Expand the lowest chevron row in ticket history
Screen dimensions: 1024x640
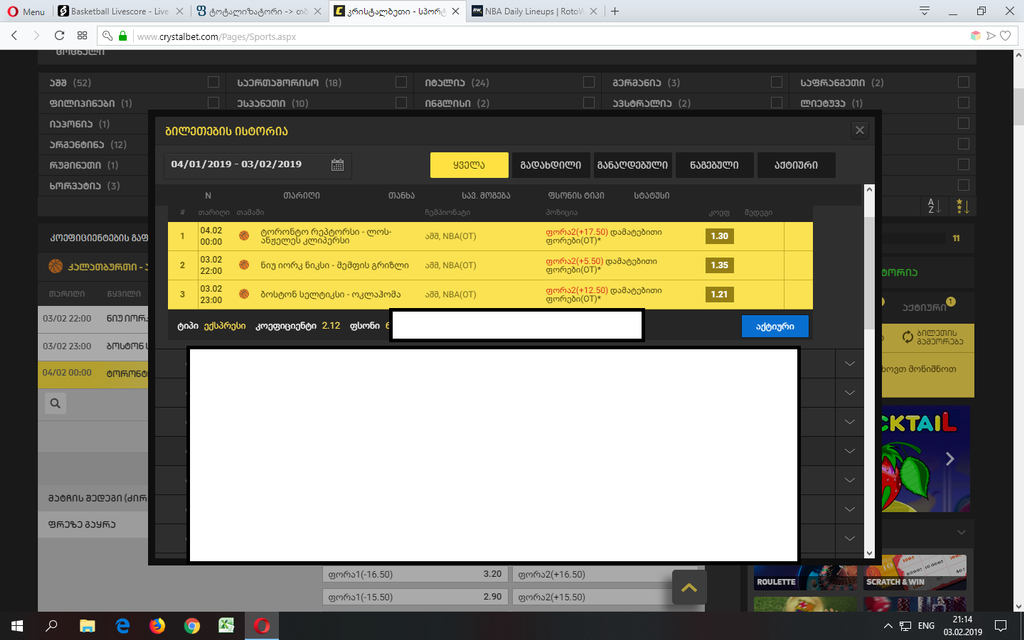pos(849,538)
